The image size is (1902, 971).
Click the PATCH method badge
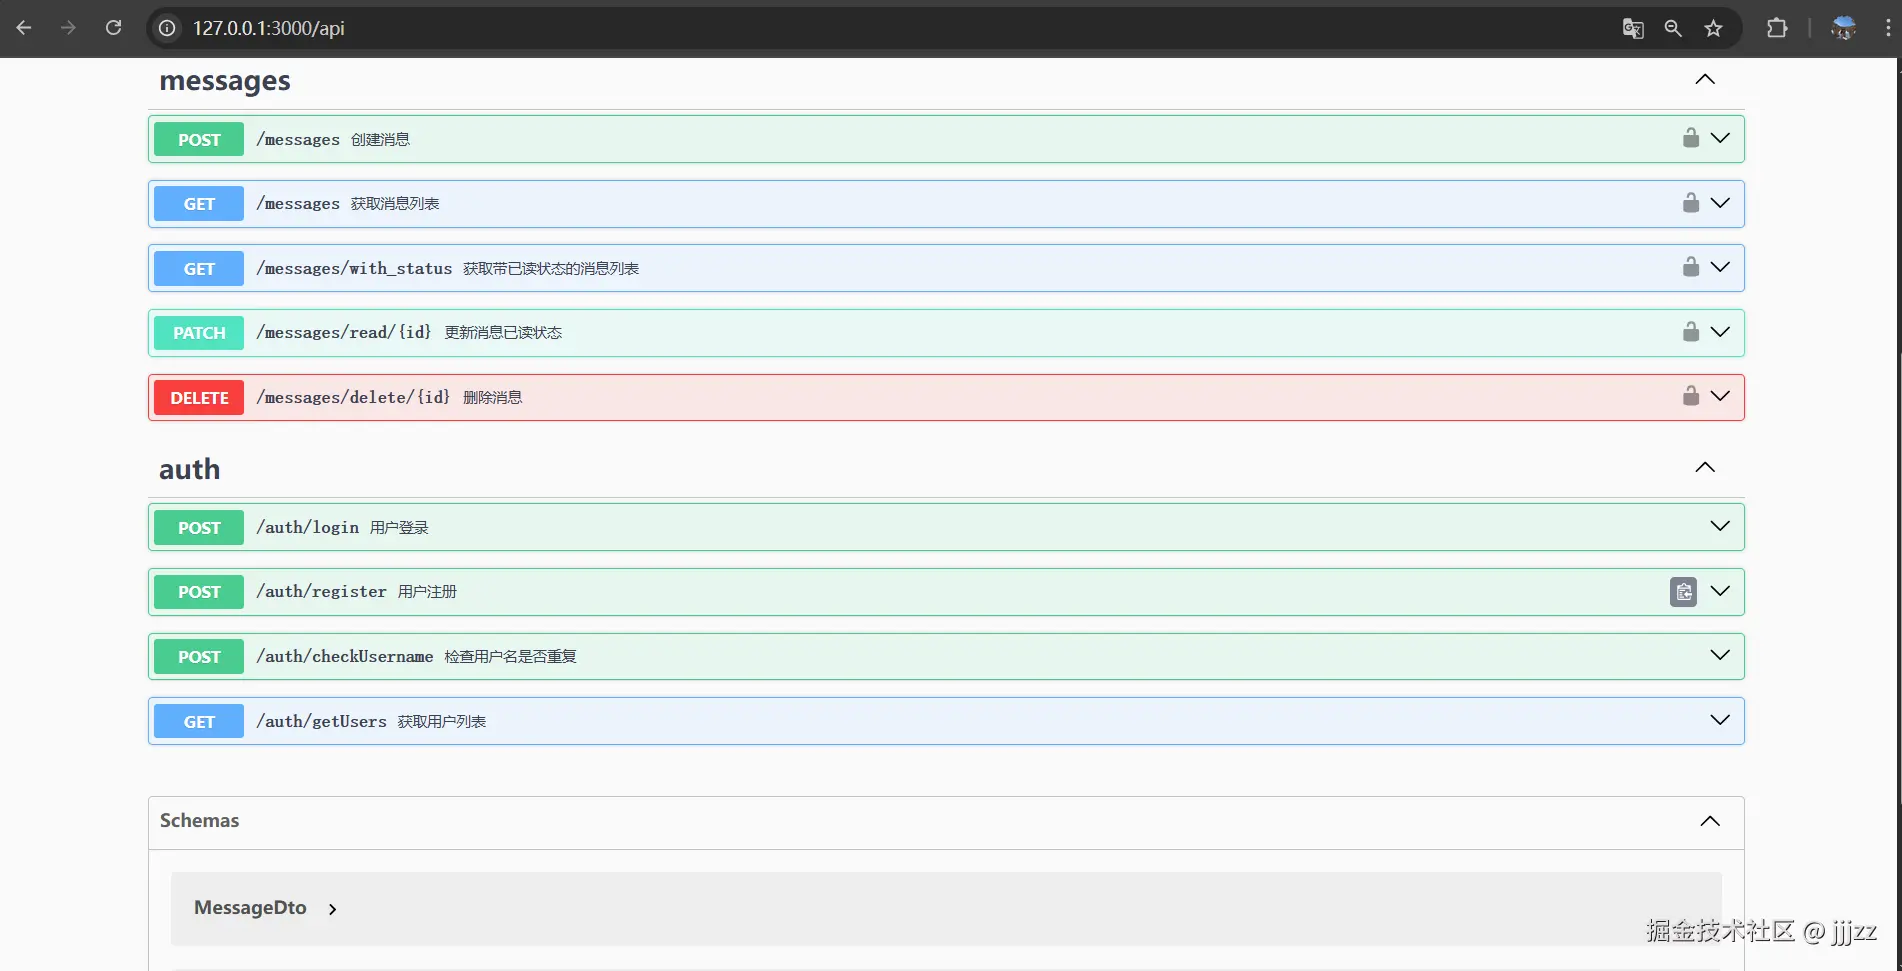pos(199,333)
